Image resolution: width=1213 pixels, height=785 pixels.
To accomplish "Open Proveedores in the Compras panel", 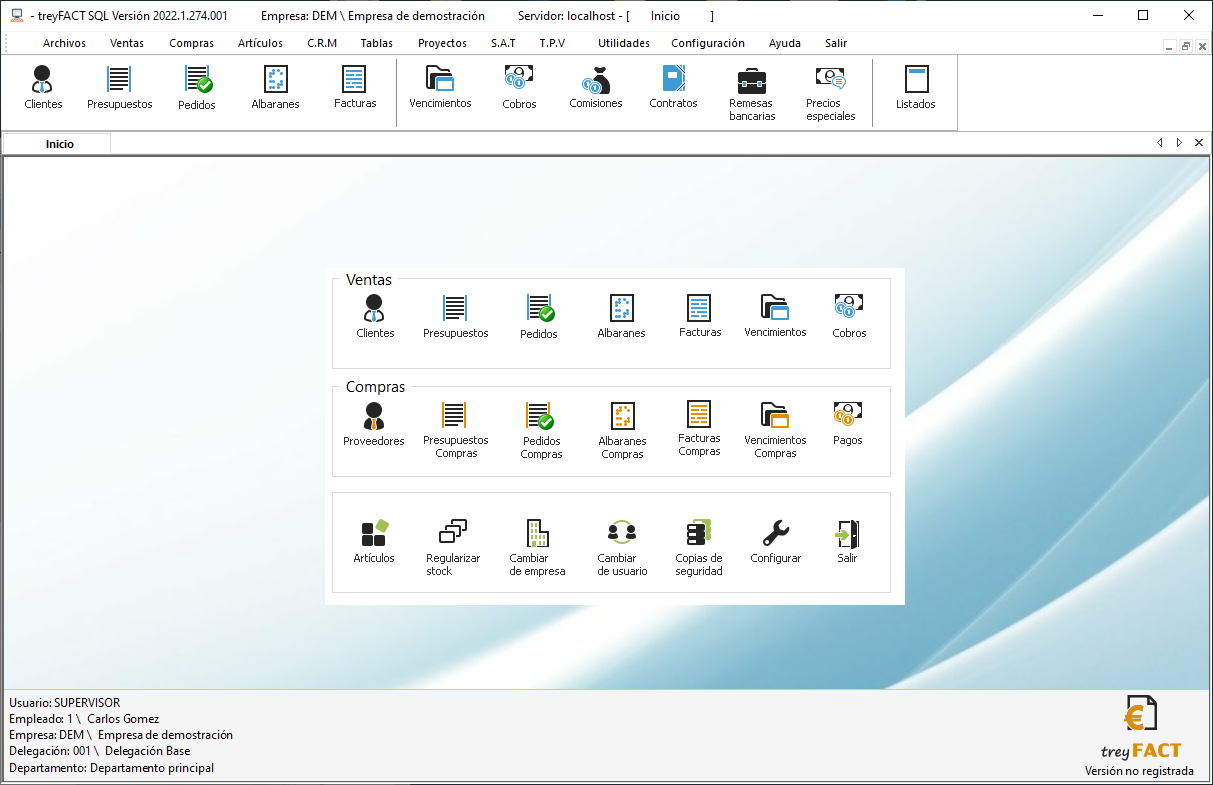I will point(374,425).
